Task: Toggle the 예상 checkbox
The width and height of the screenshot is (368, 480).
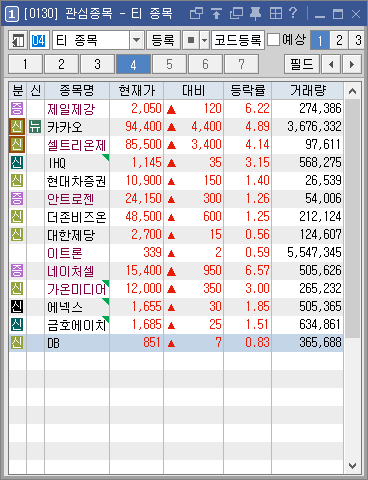Action: [x=273, y=40]
